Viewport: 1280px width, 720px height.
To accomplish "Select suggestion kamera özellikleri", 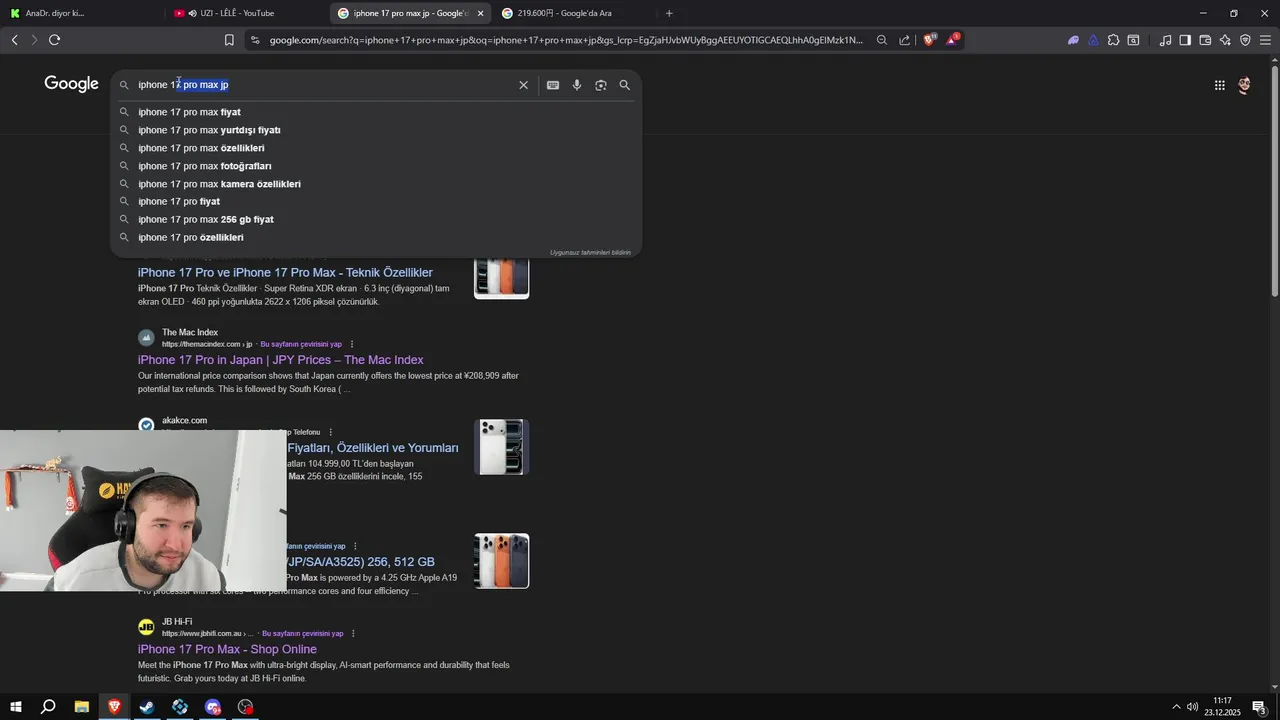I will click(x=376, y=184).
